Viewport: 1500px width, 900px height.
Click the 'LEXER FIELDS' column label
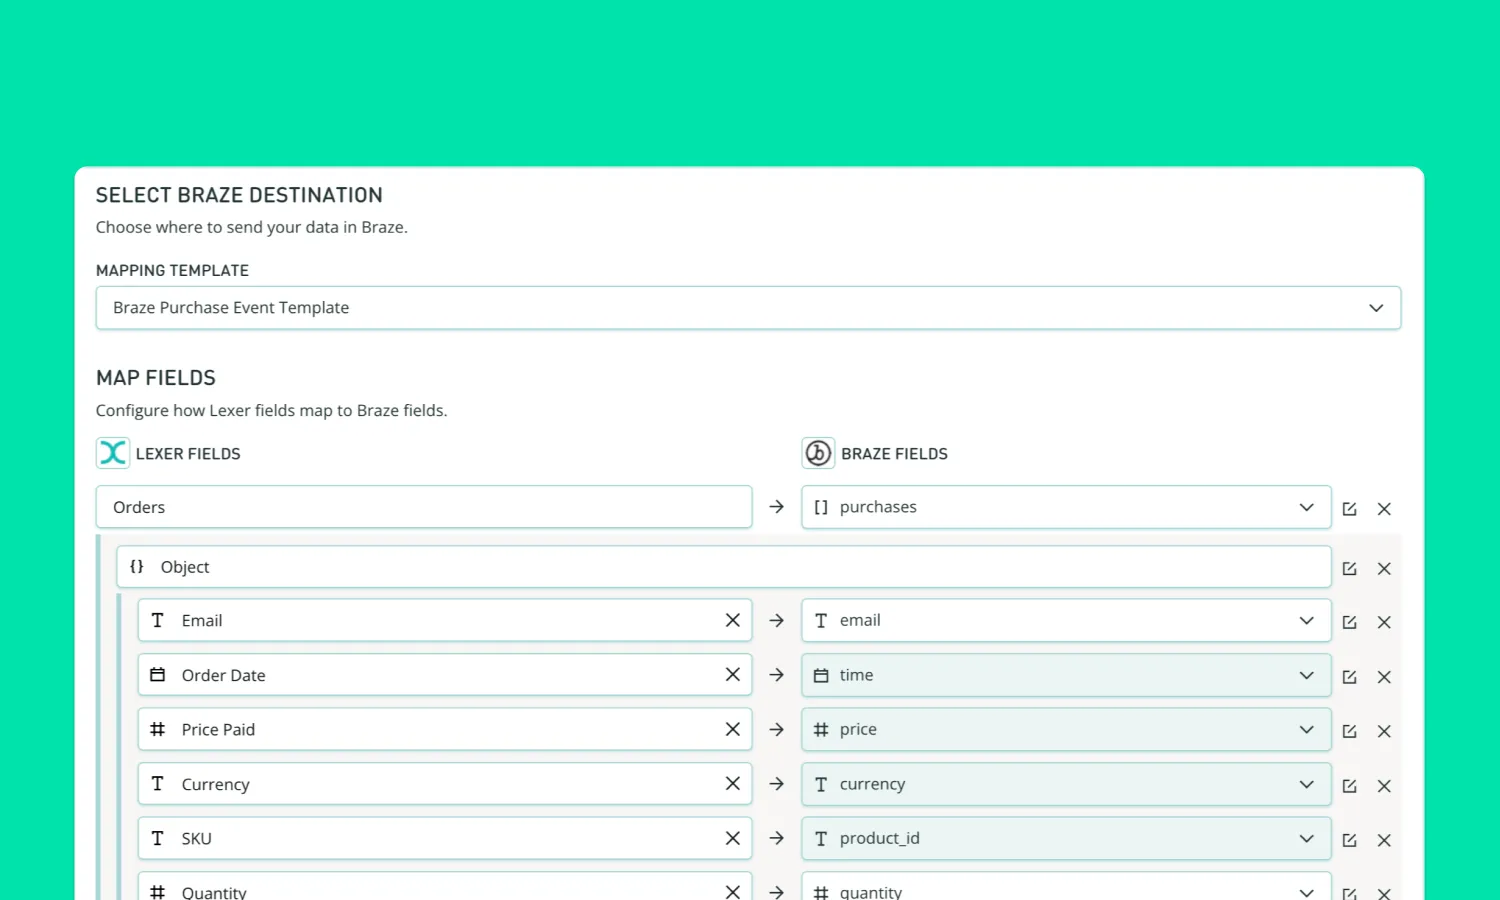pyautogui.click(x=188, y=454)
